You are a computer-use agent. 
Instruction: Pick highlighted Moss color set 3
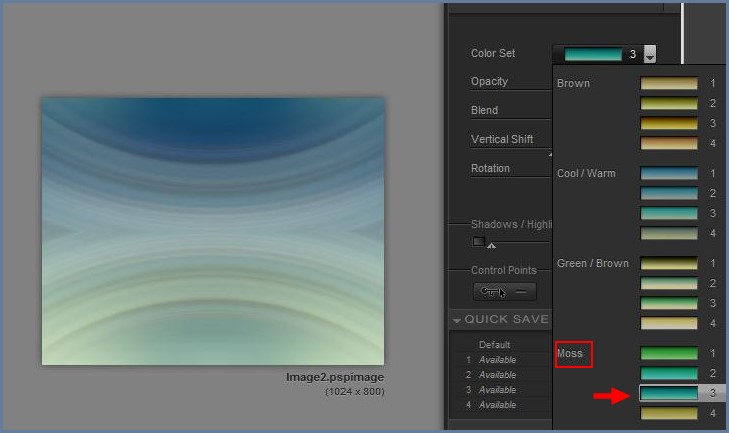point(669,394)
